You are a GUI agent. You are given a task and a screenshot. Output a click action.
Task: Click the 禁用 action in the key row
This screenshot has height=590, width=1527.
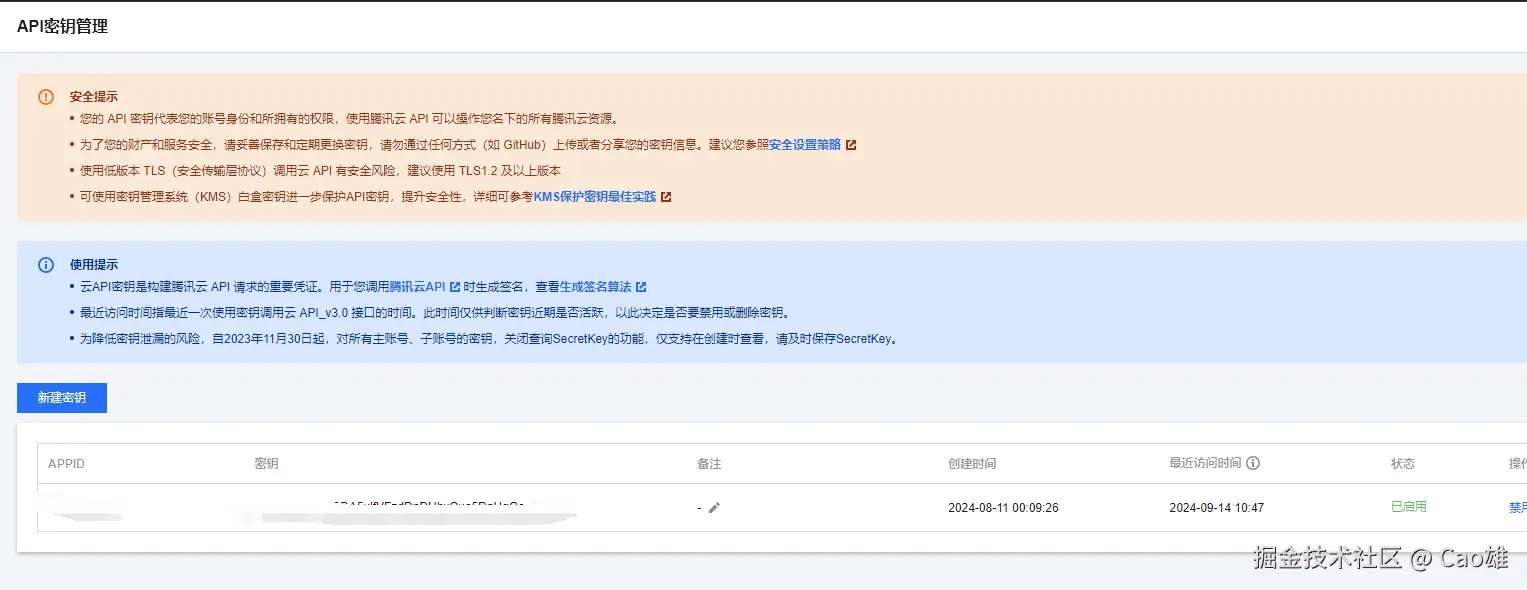[x=1518, y=508]
